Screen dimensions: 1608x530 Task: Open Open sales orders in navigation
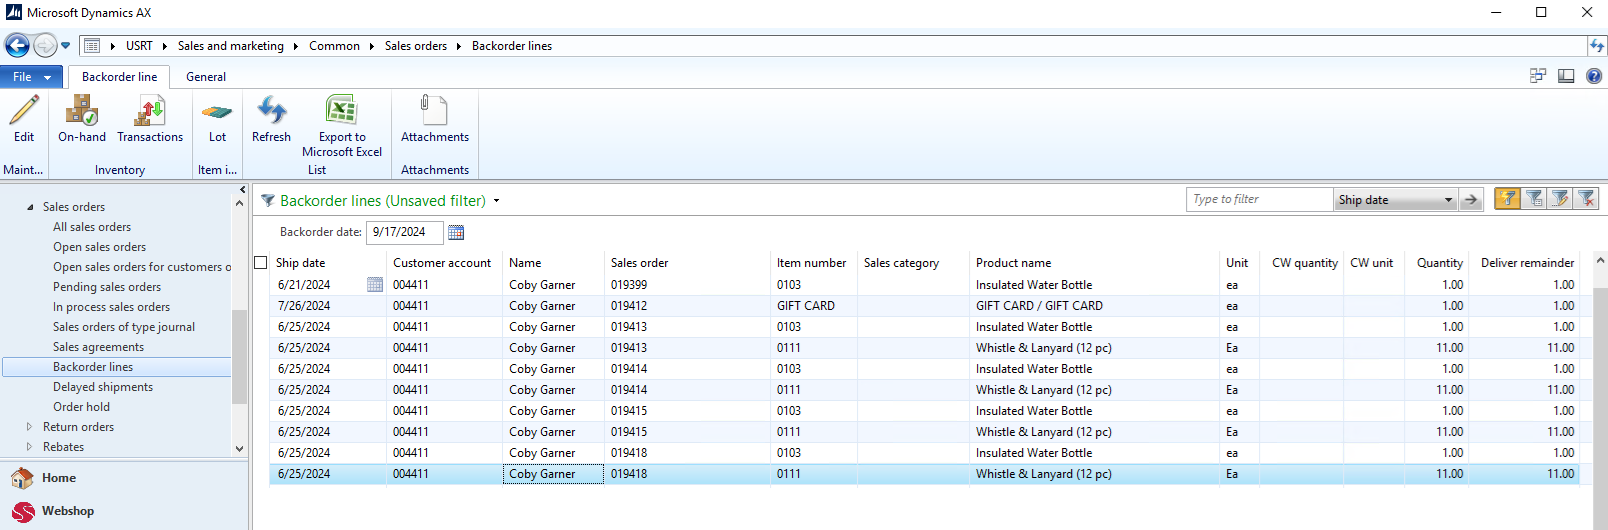[x=100, y=247]
